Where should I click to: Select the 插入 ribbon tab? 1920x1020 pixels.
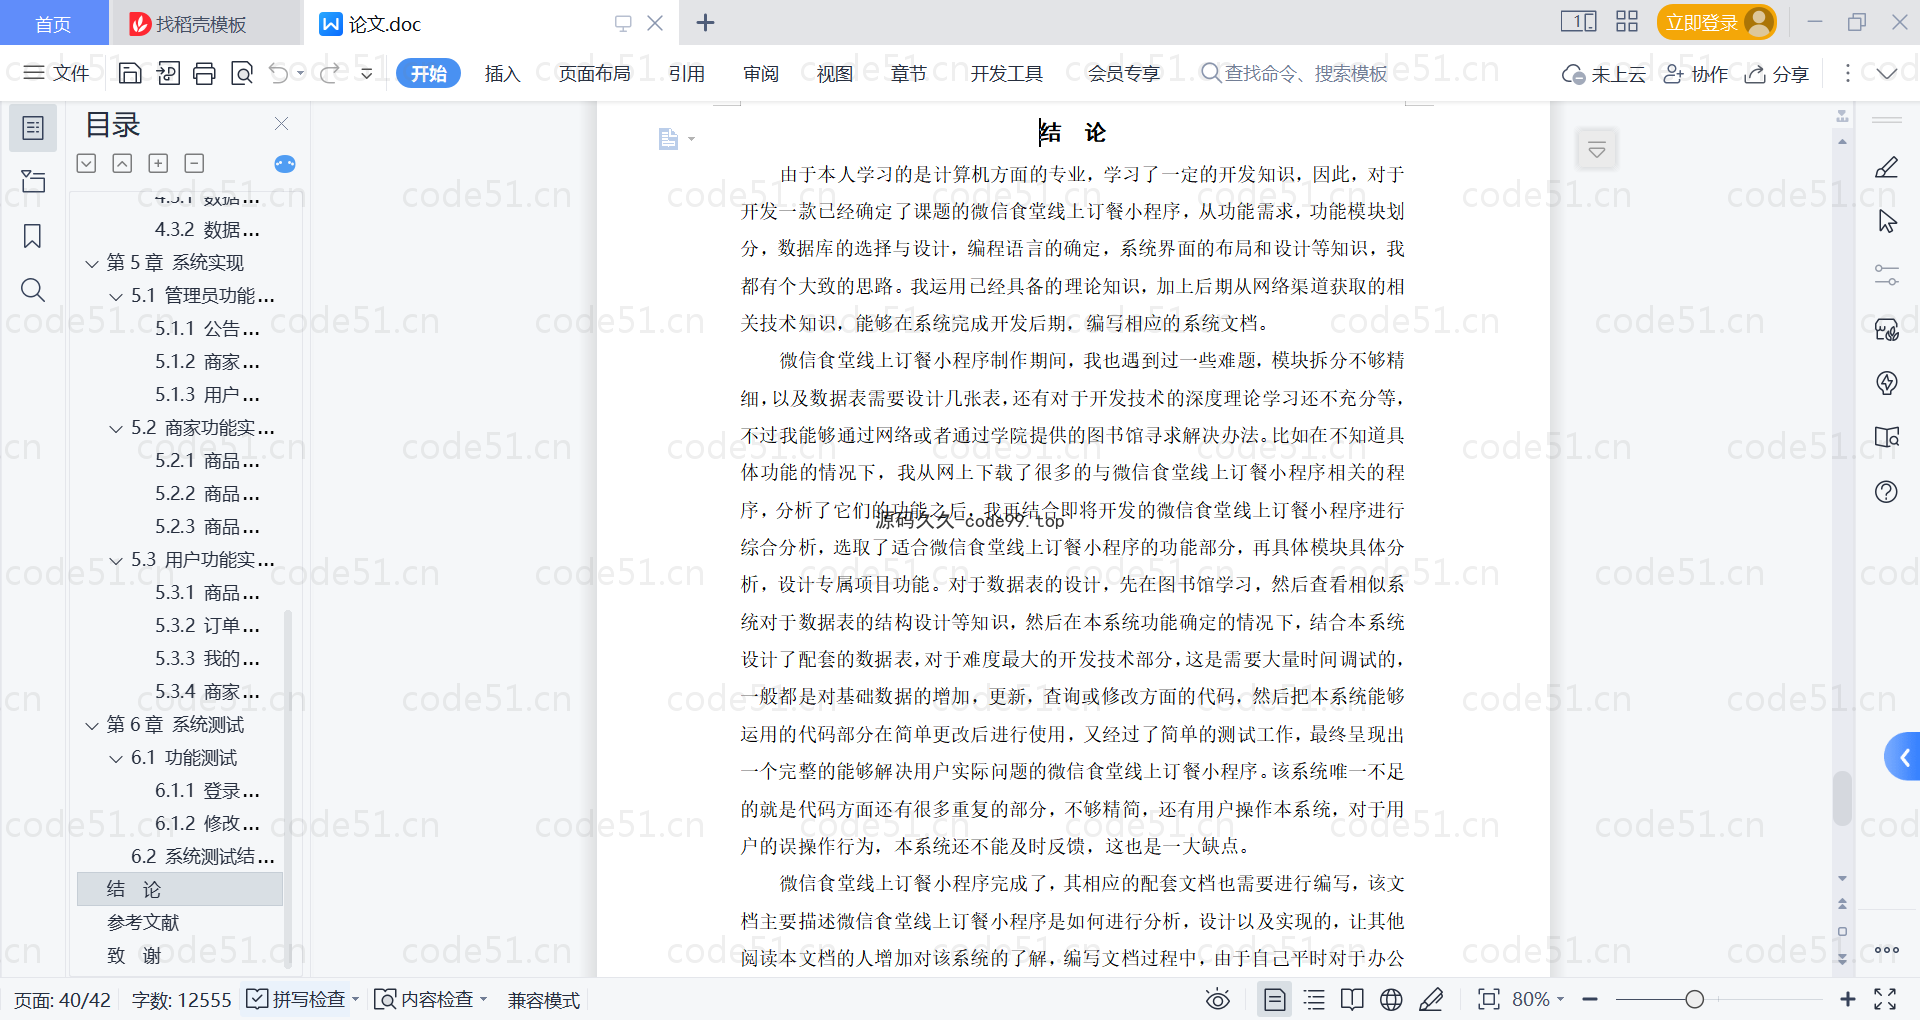pyautogui.click(x=502, y=73)
